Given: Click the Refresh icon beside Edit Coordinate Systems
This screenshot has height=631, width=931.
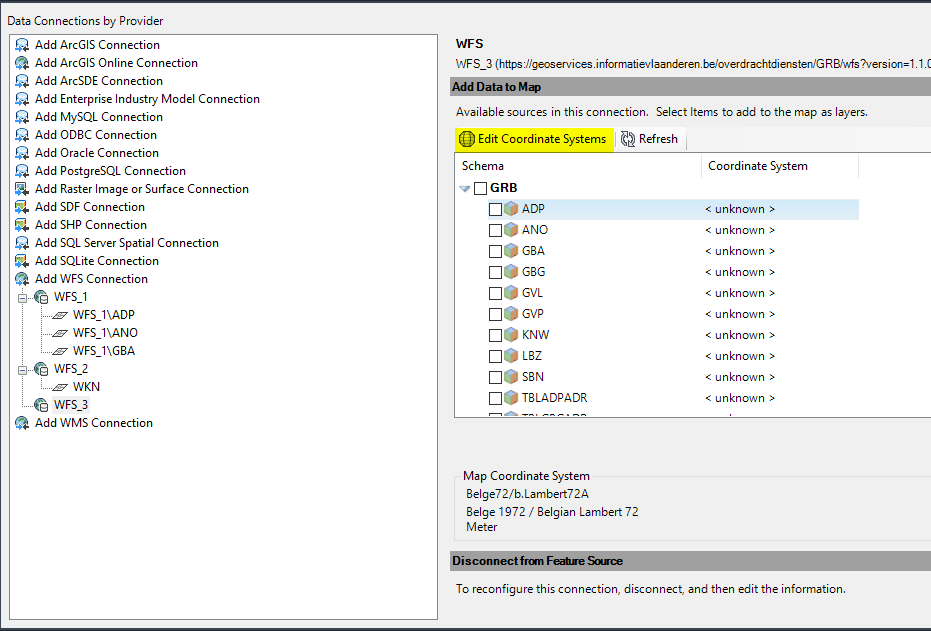Looking at the screenshot, I should coord(628,139).
